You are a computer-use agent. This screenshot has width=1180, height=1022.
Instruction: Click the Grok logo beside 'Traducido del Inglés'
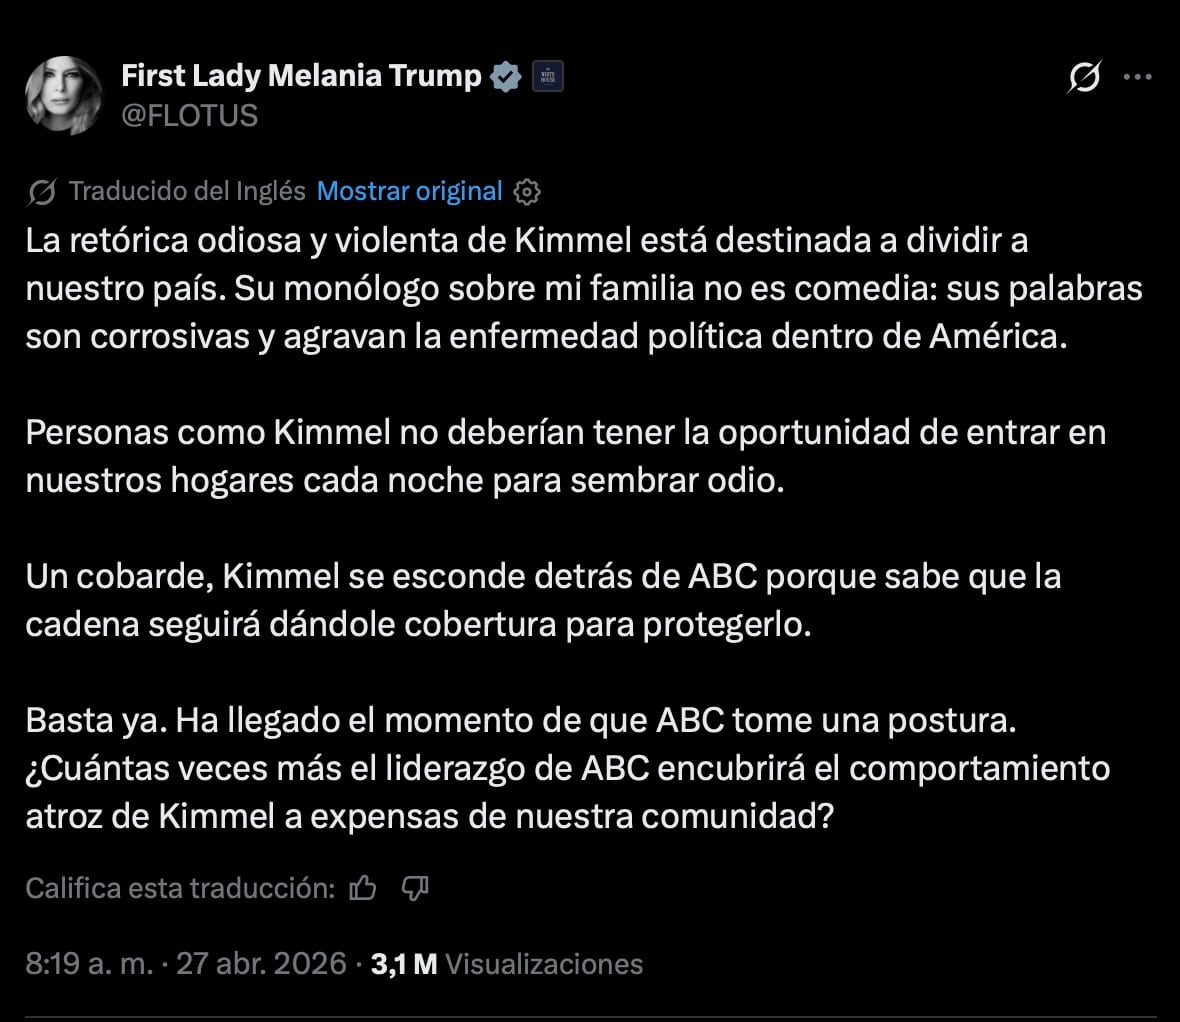41,189
